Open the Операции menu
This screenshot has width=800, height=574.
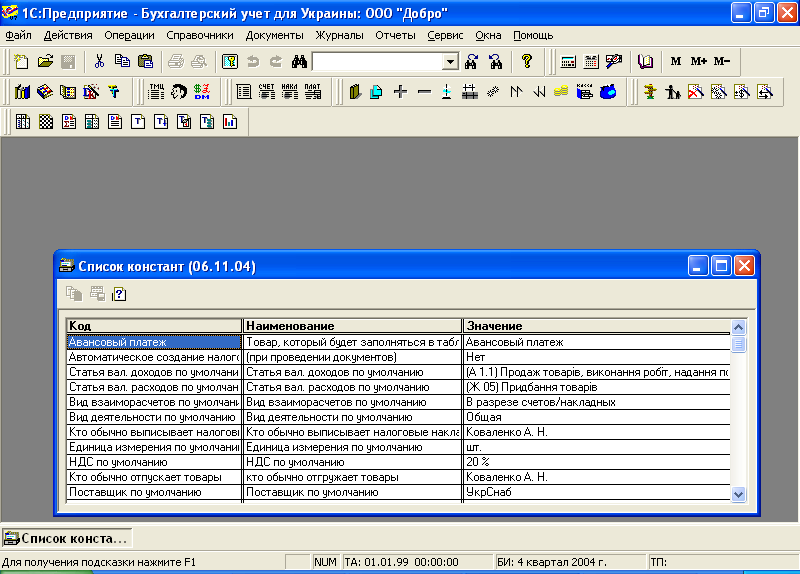(x=129, y=35)
